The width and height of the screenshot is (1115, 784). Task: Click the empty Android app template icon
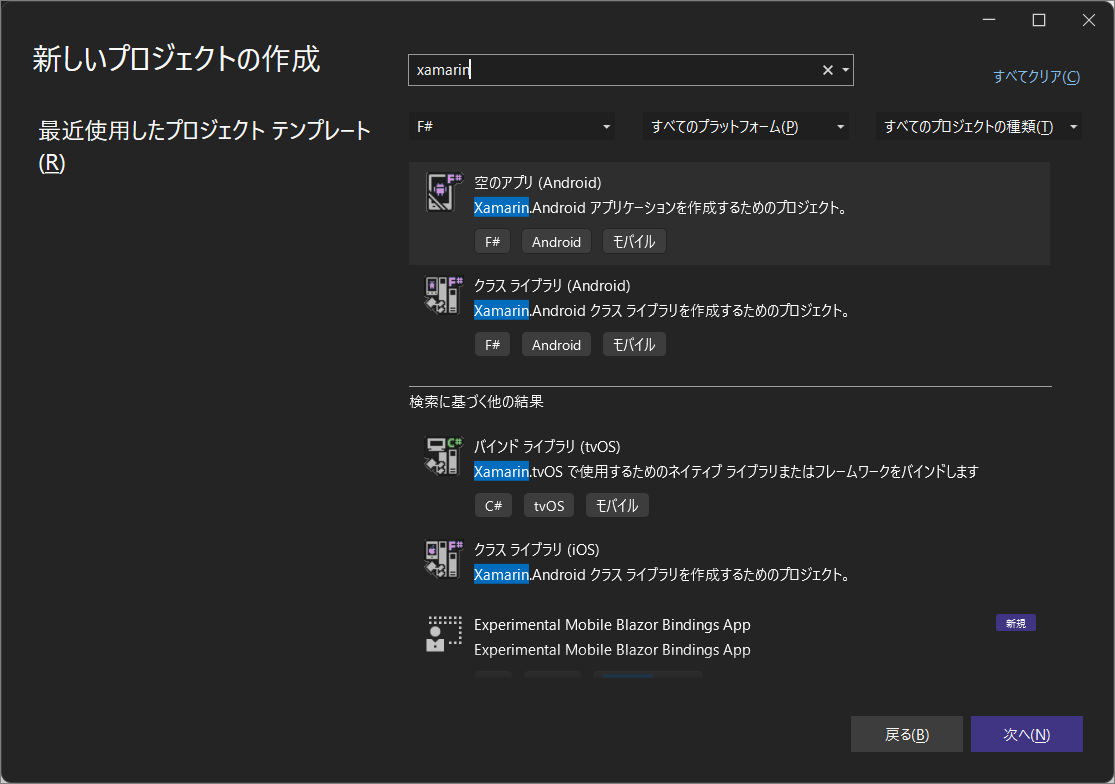[x=444, y=192]
